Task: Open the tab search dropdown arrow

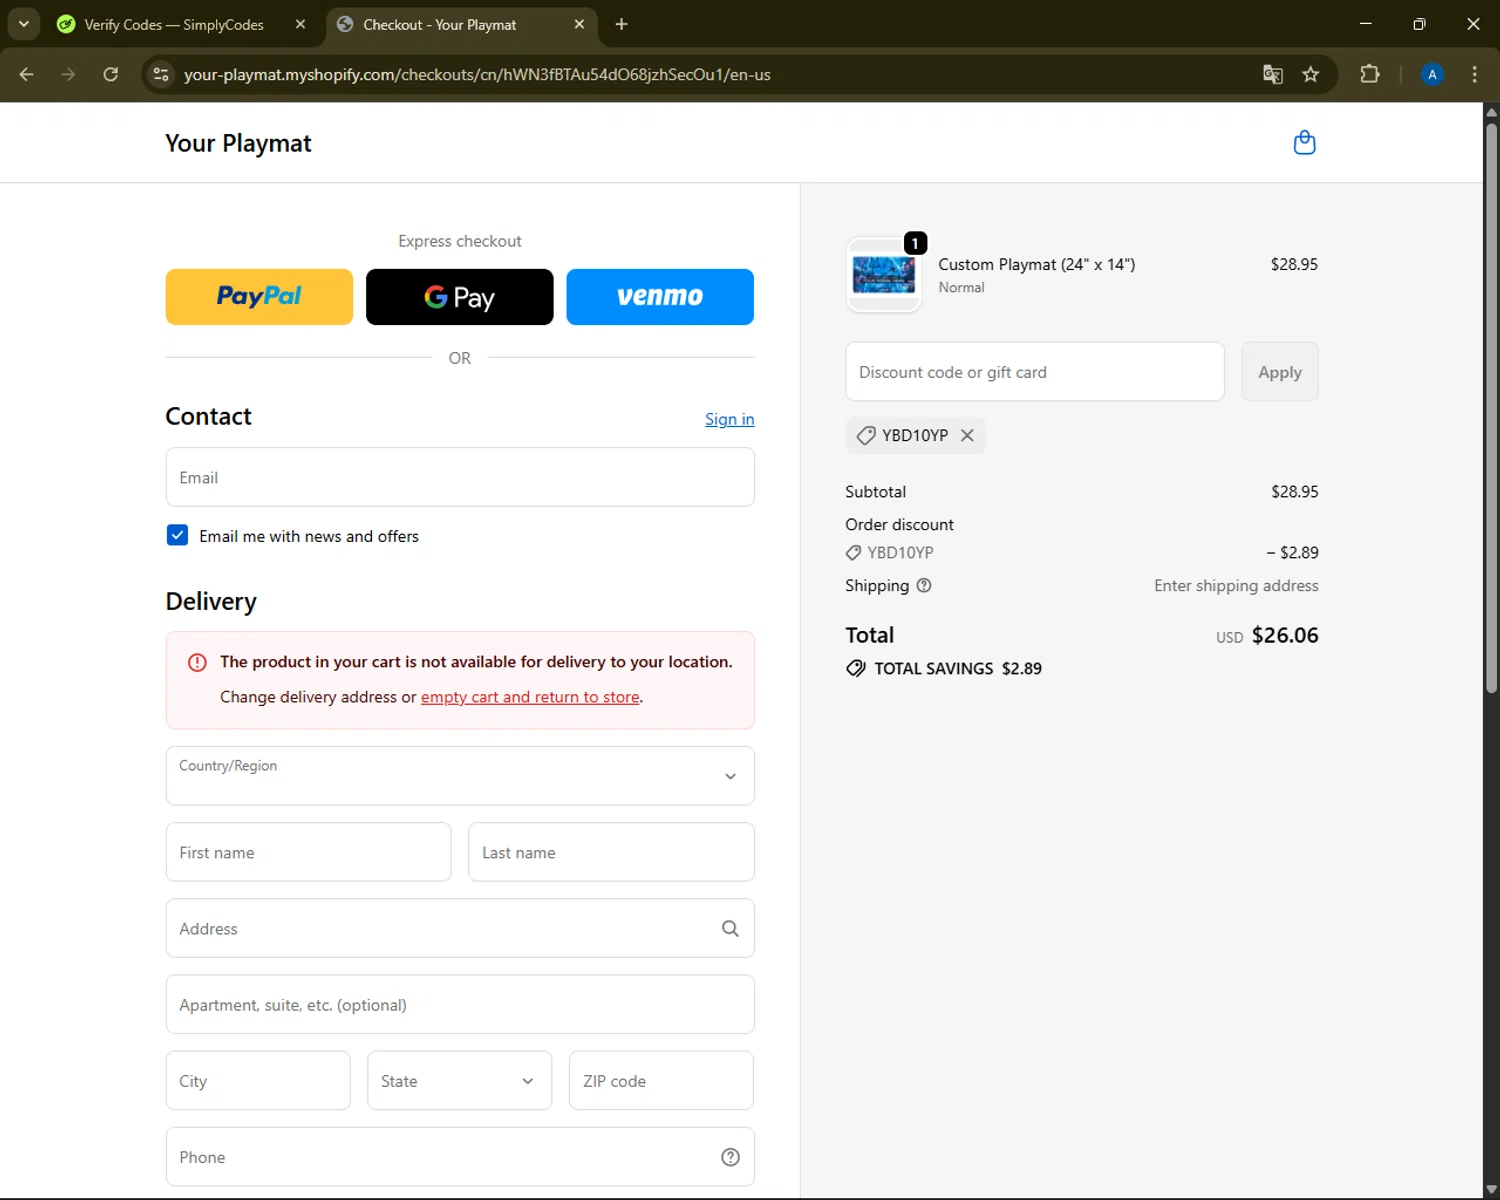Action: click(24, 24)
